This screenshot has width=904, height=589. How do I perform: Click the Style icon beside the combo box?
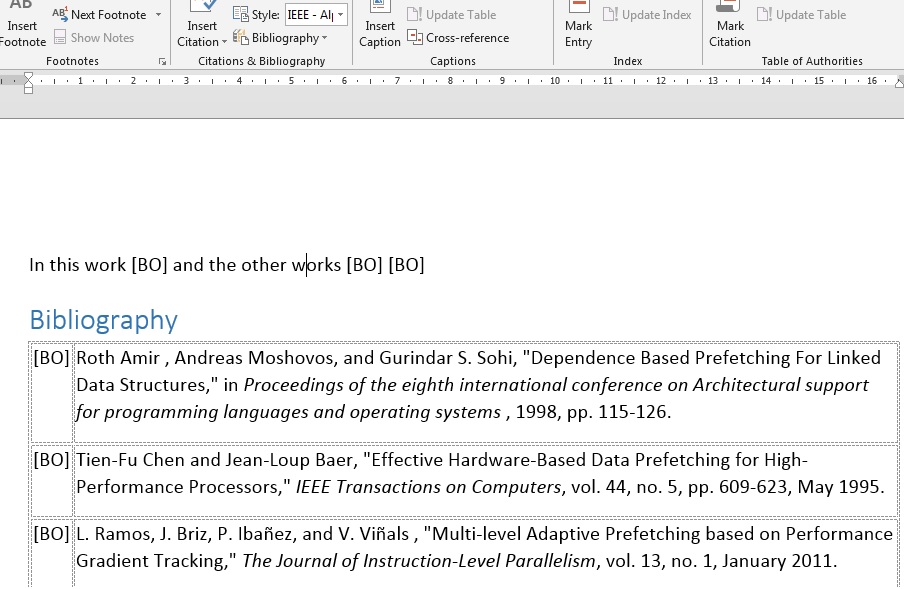coord(240,14)
